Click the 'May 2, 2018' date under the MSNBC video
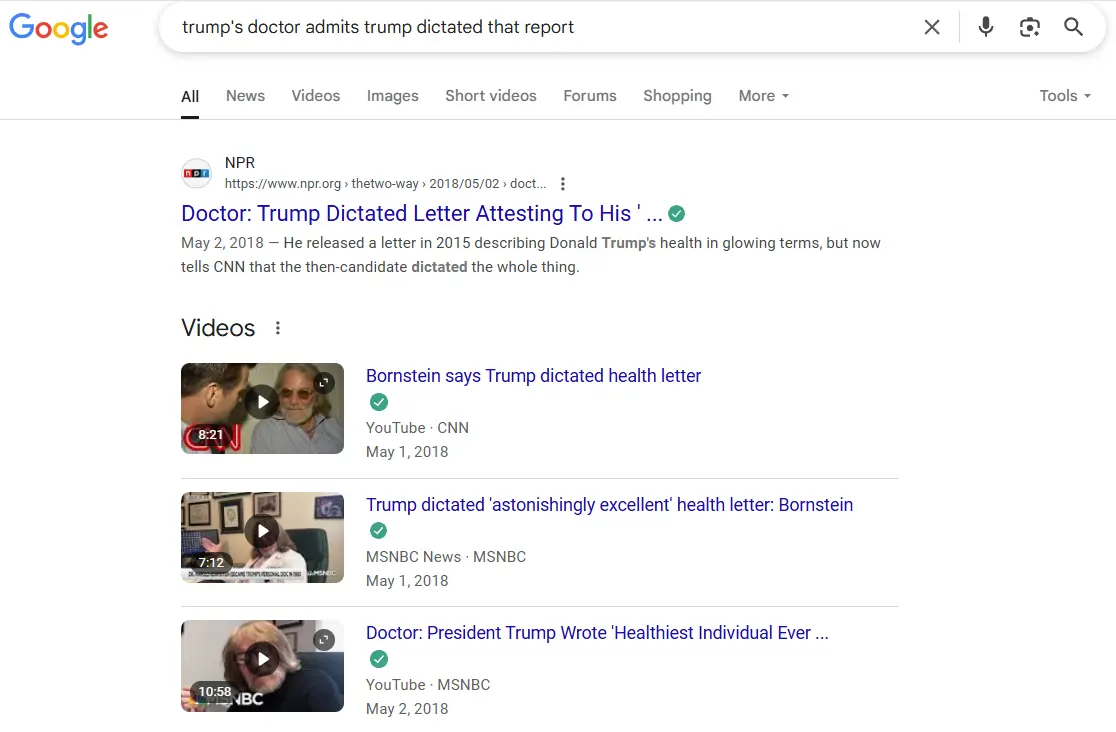 (x=407, y=709)
